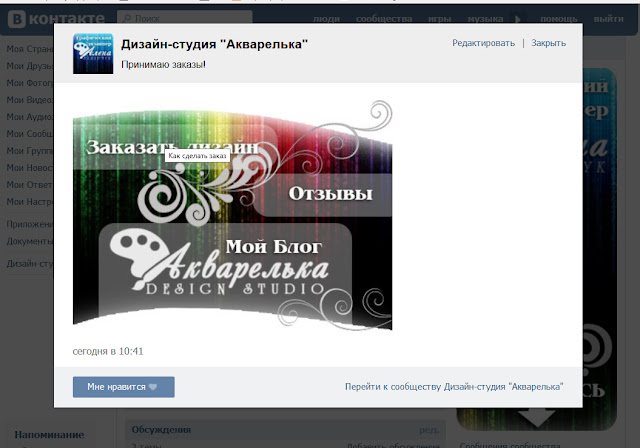Open 'Дизайн-студия' shortcut in left sidebar
The height and width of the screenshot is (448, 640).
tap(30, 264)
